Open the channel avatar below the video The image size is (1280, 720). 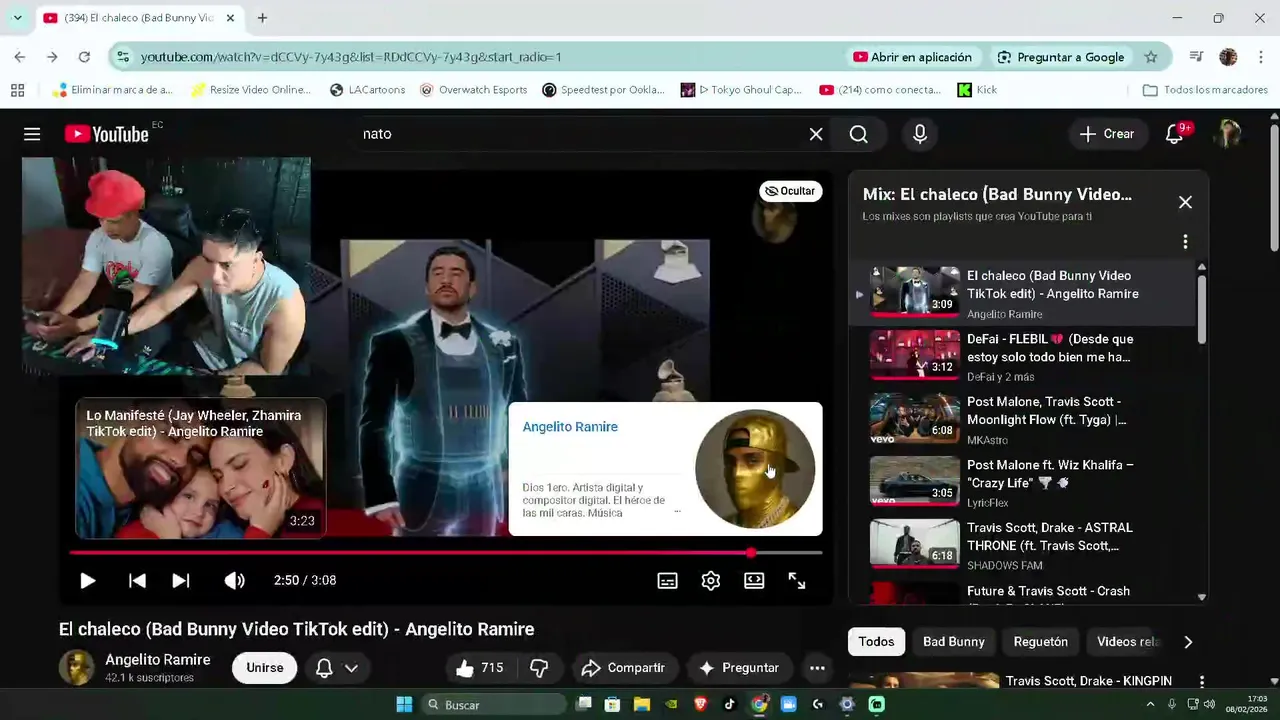point(77,668)
